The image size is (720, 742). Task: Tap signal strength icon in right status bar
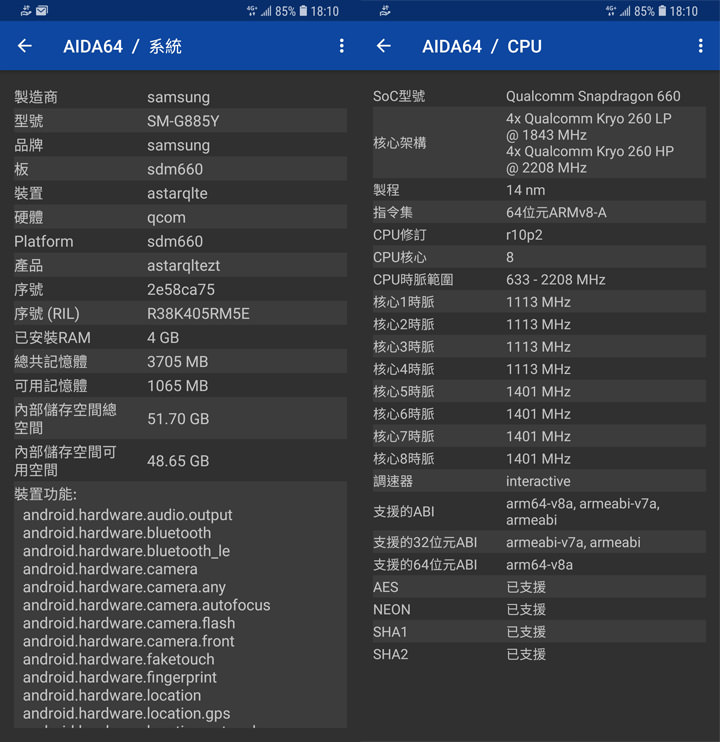(x=625, y=11)
